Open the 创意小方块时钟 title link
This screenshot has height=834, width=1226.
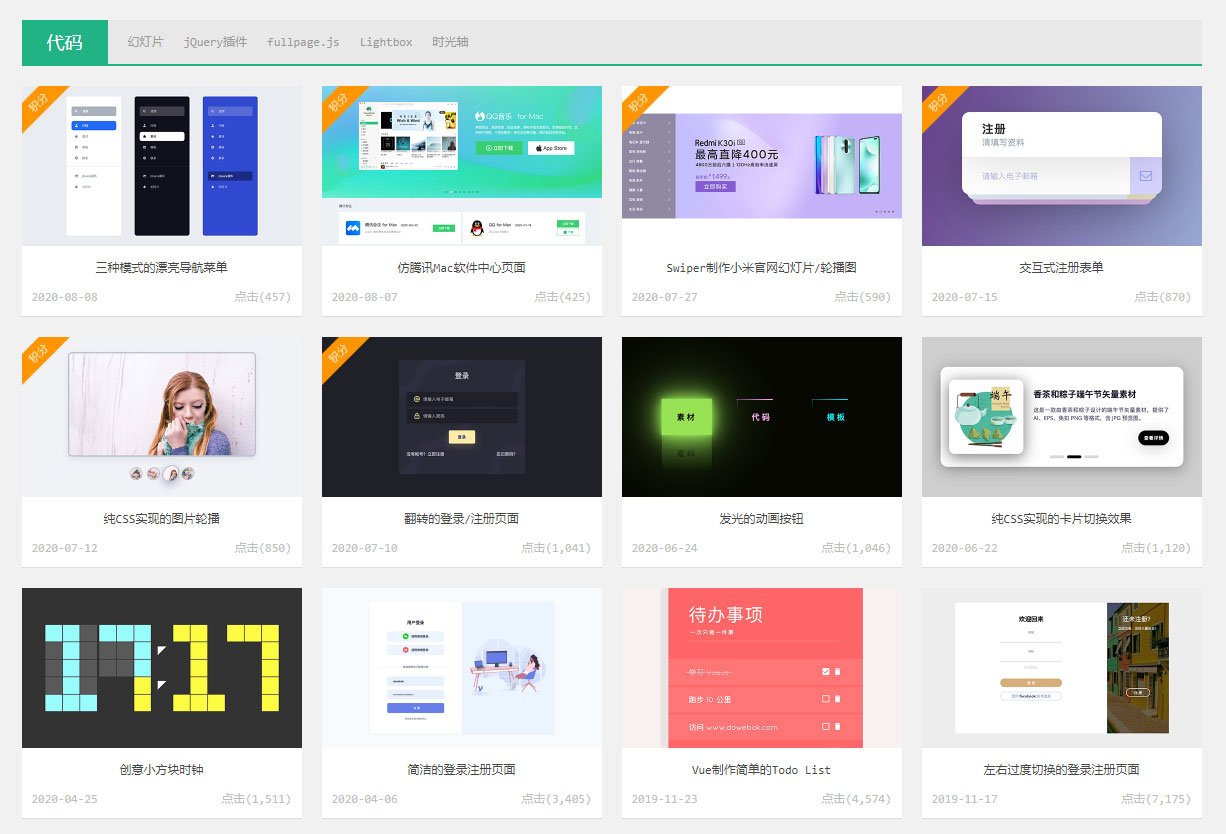pos(162,769)
